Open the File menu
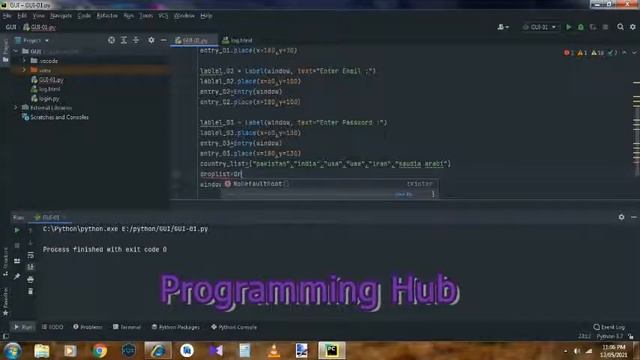This screenshot has height=360, width=640. (x=7, y=16)
